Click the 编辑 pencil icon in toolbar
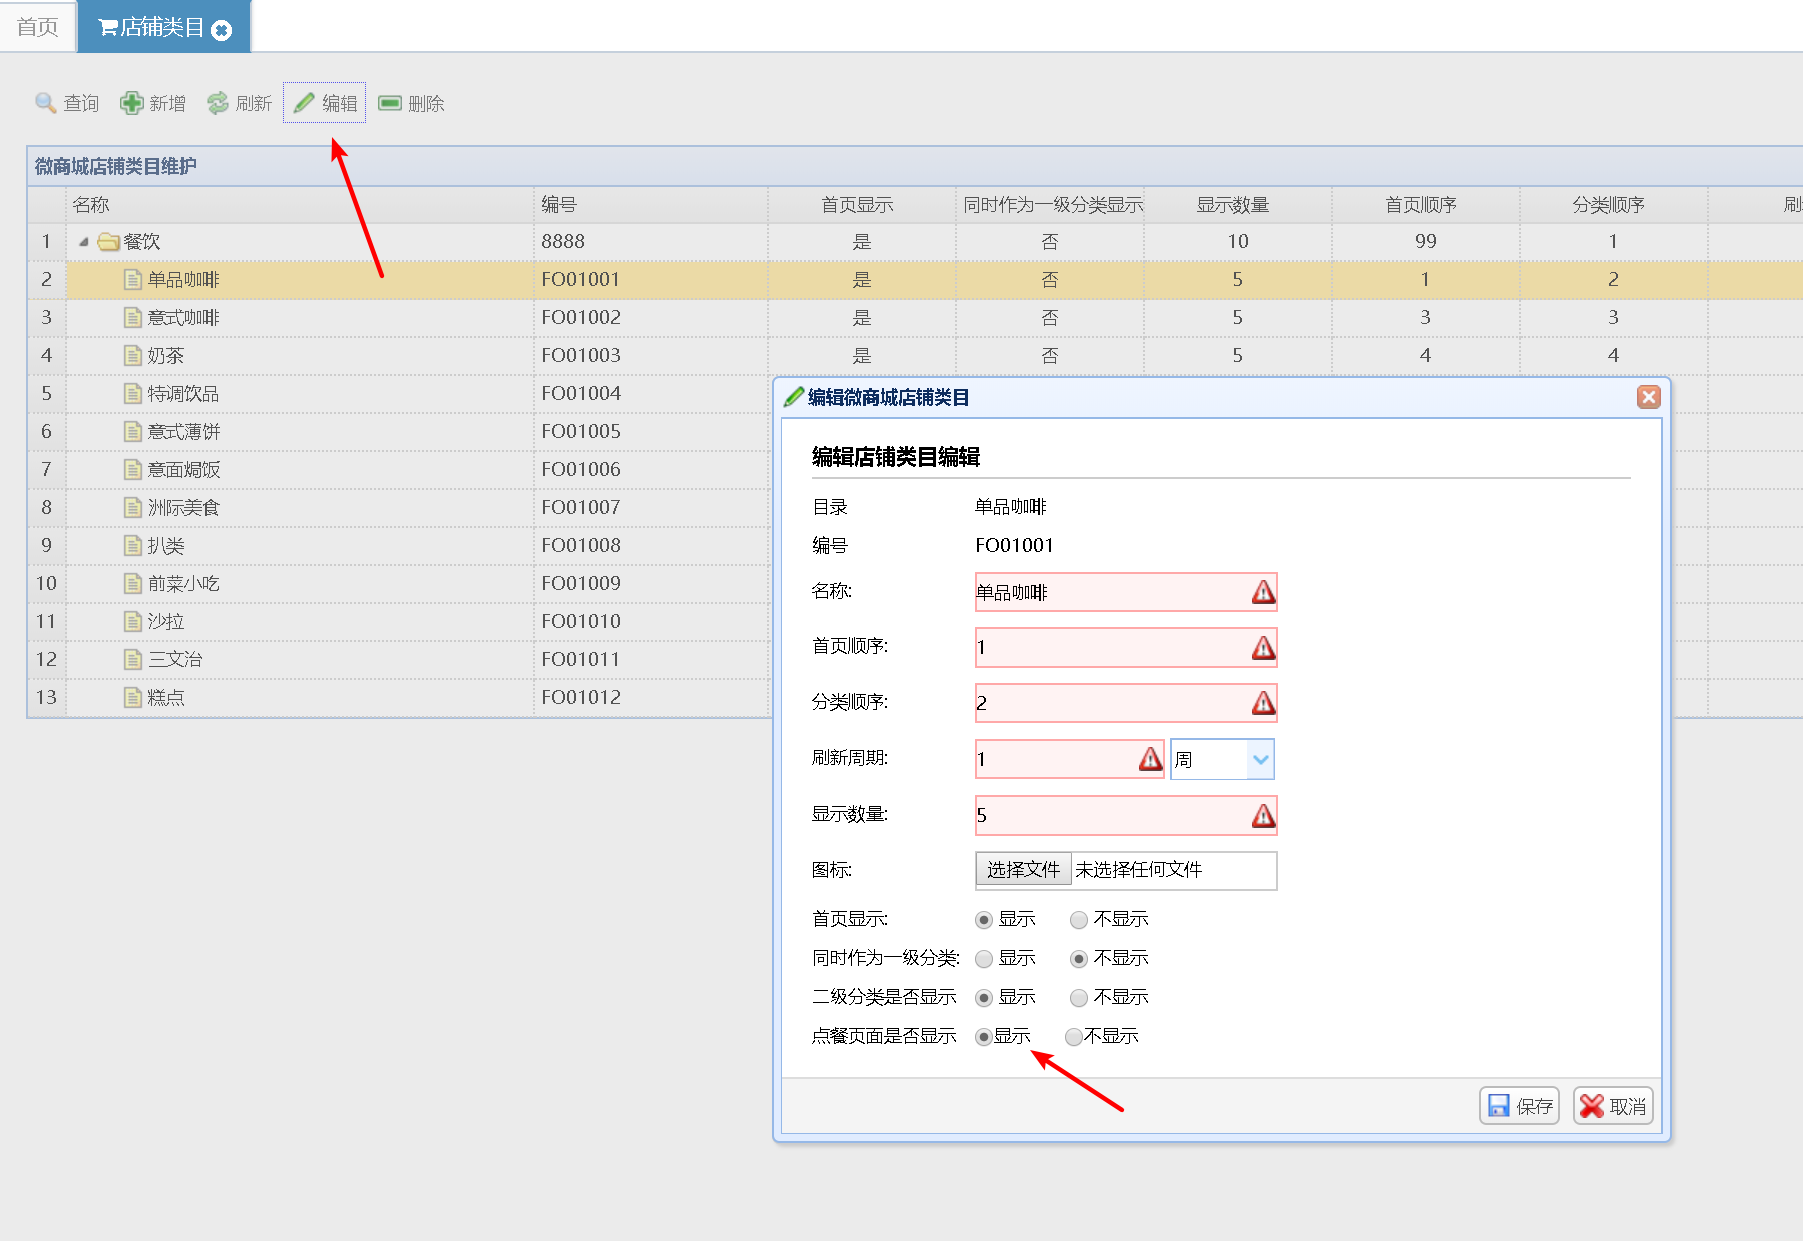The width and height of the screenshot is (1803, 1241). click(x=304, y=103)
